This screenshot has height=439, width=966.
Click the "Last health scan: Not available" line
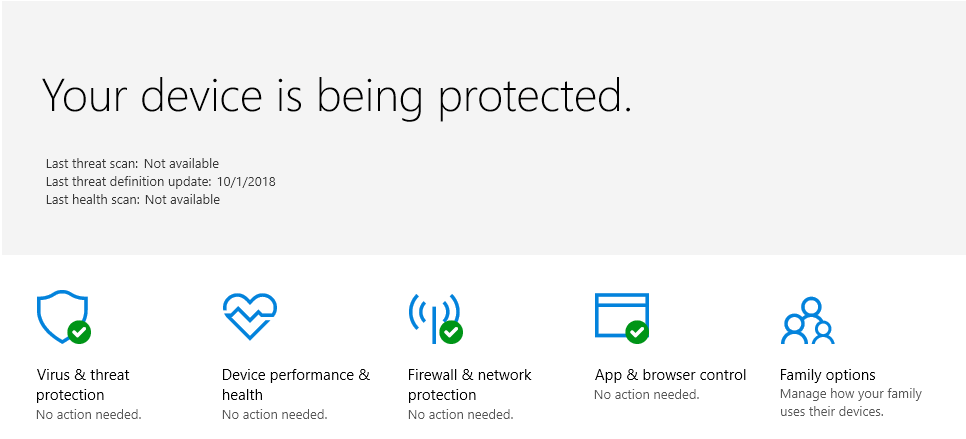(x=132, y=200)
